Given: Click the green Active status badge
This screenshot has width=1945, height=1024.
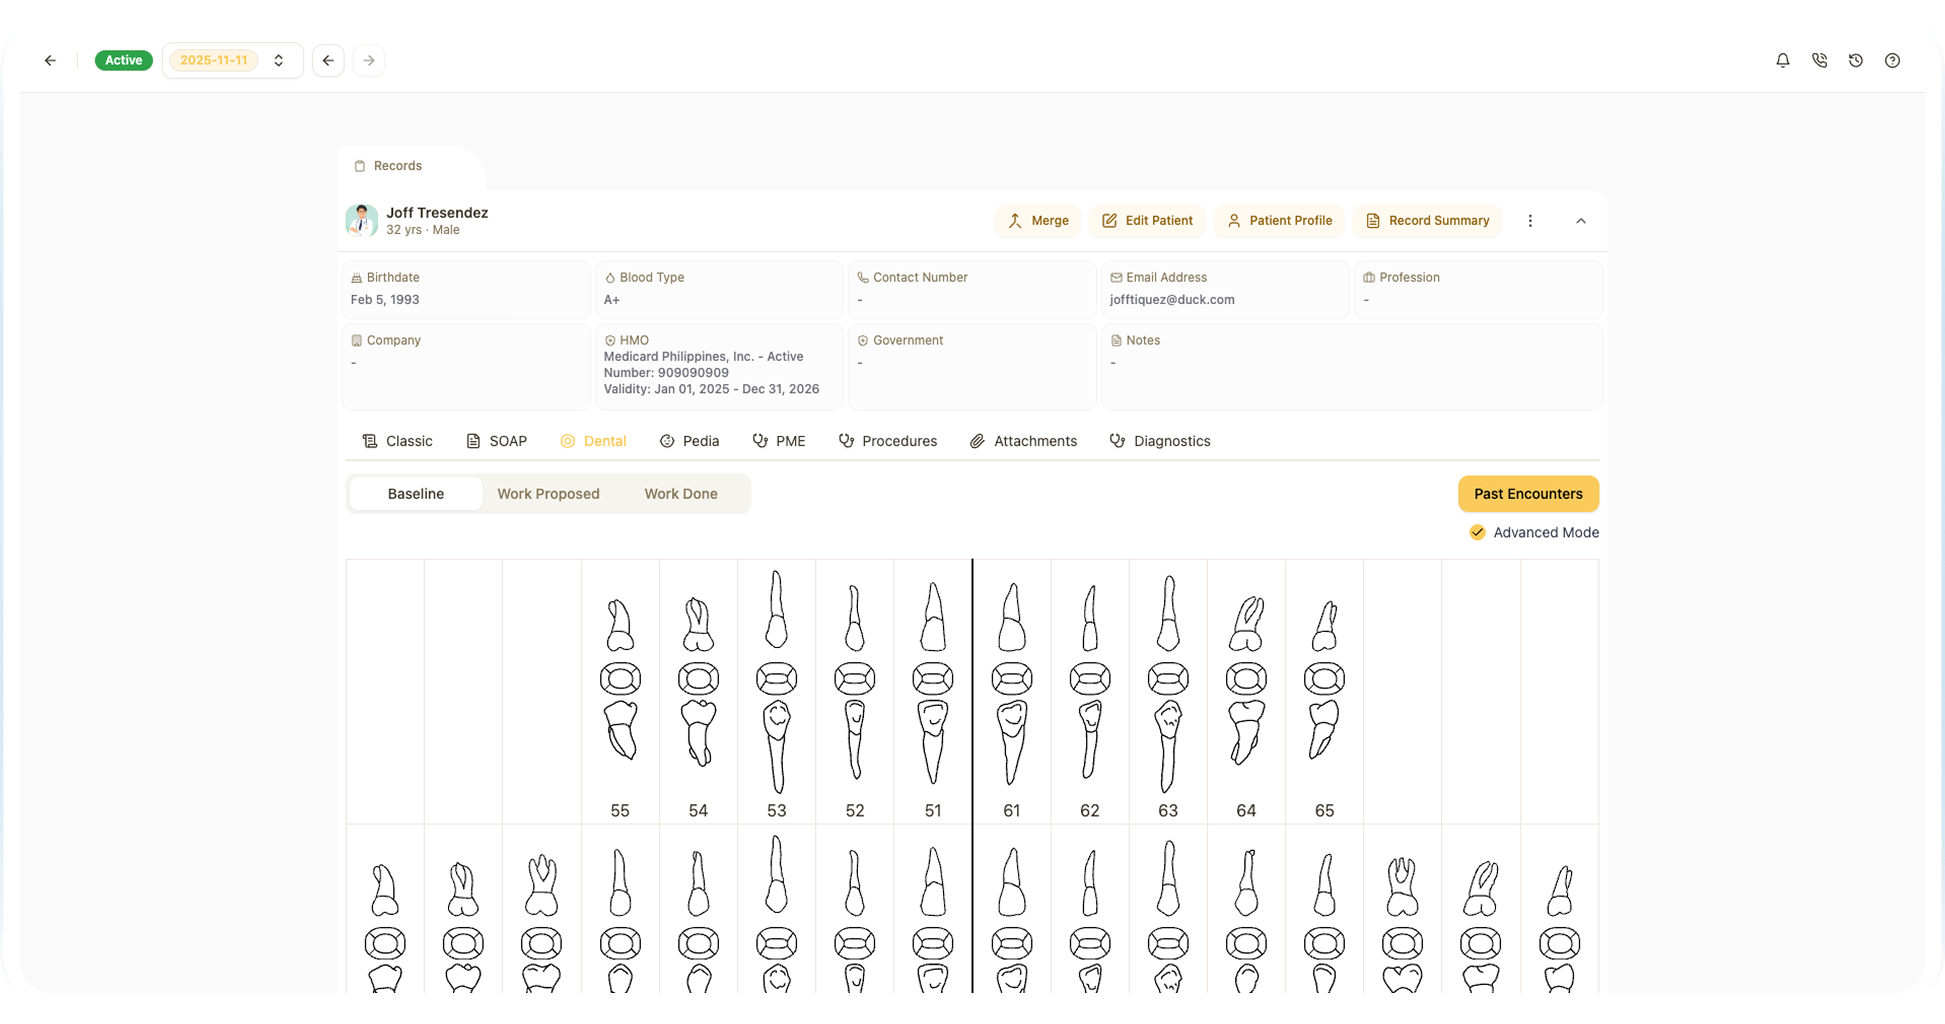Looking at the screenshot, I should click(123, 60).
